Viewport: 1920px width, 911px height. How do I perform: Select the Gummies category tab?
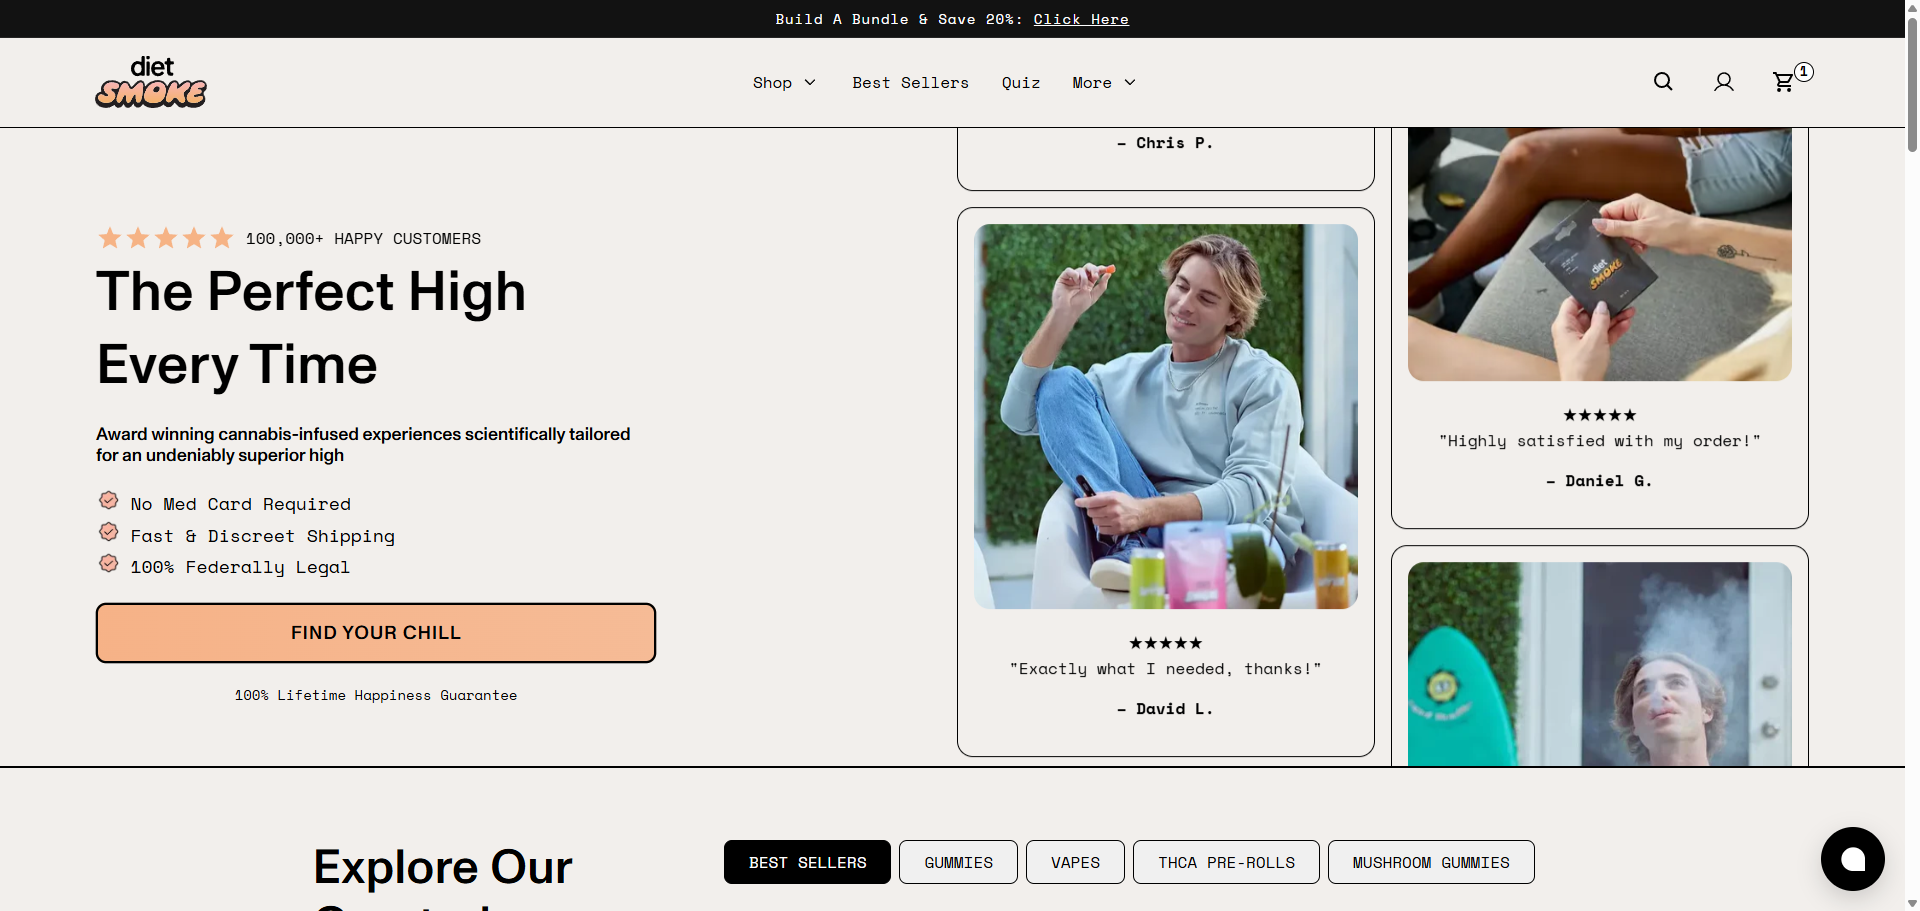[958, 862]
